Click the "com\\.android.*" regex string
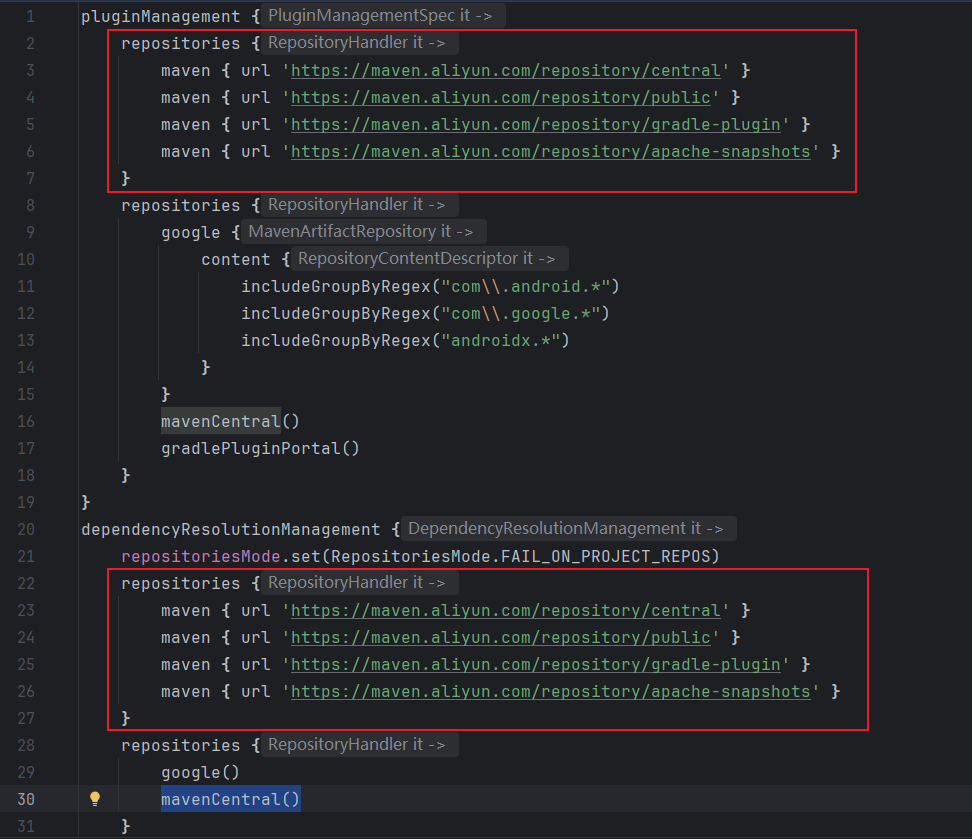Viewport: 972px width, 839px height. (x=525, y=286)
